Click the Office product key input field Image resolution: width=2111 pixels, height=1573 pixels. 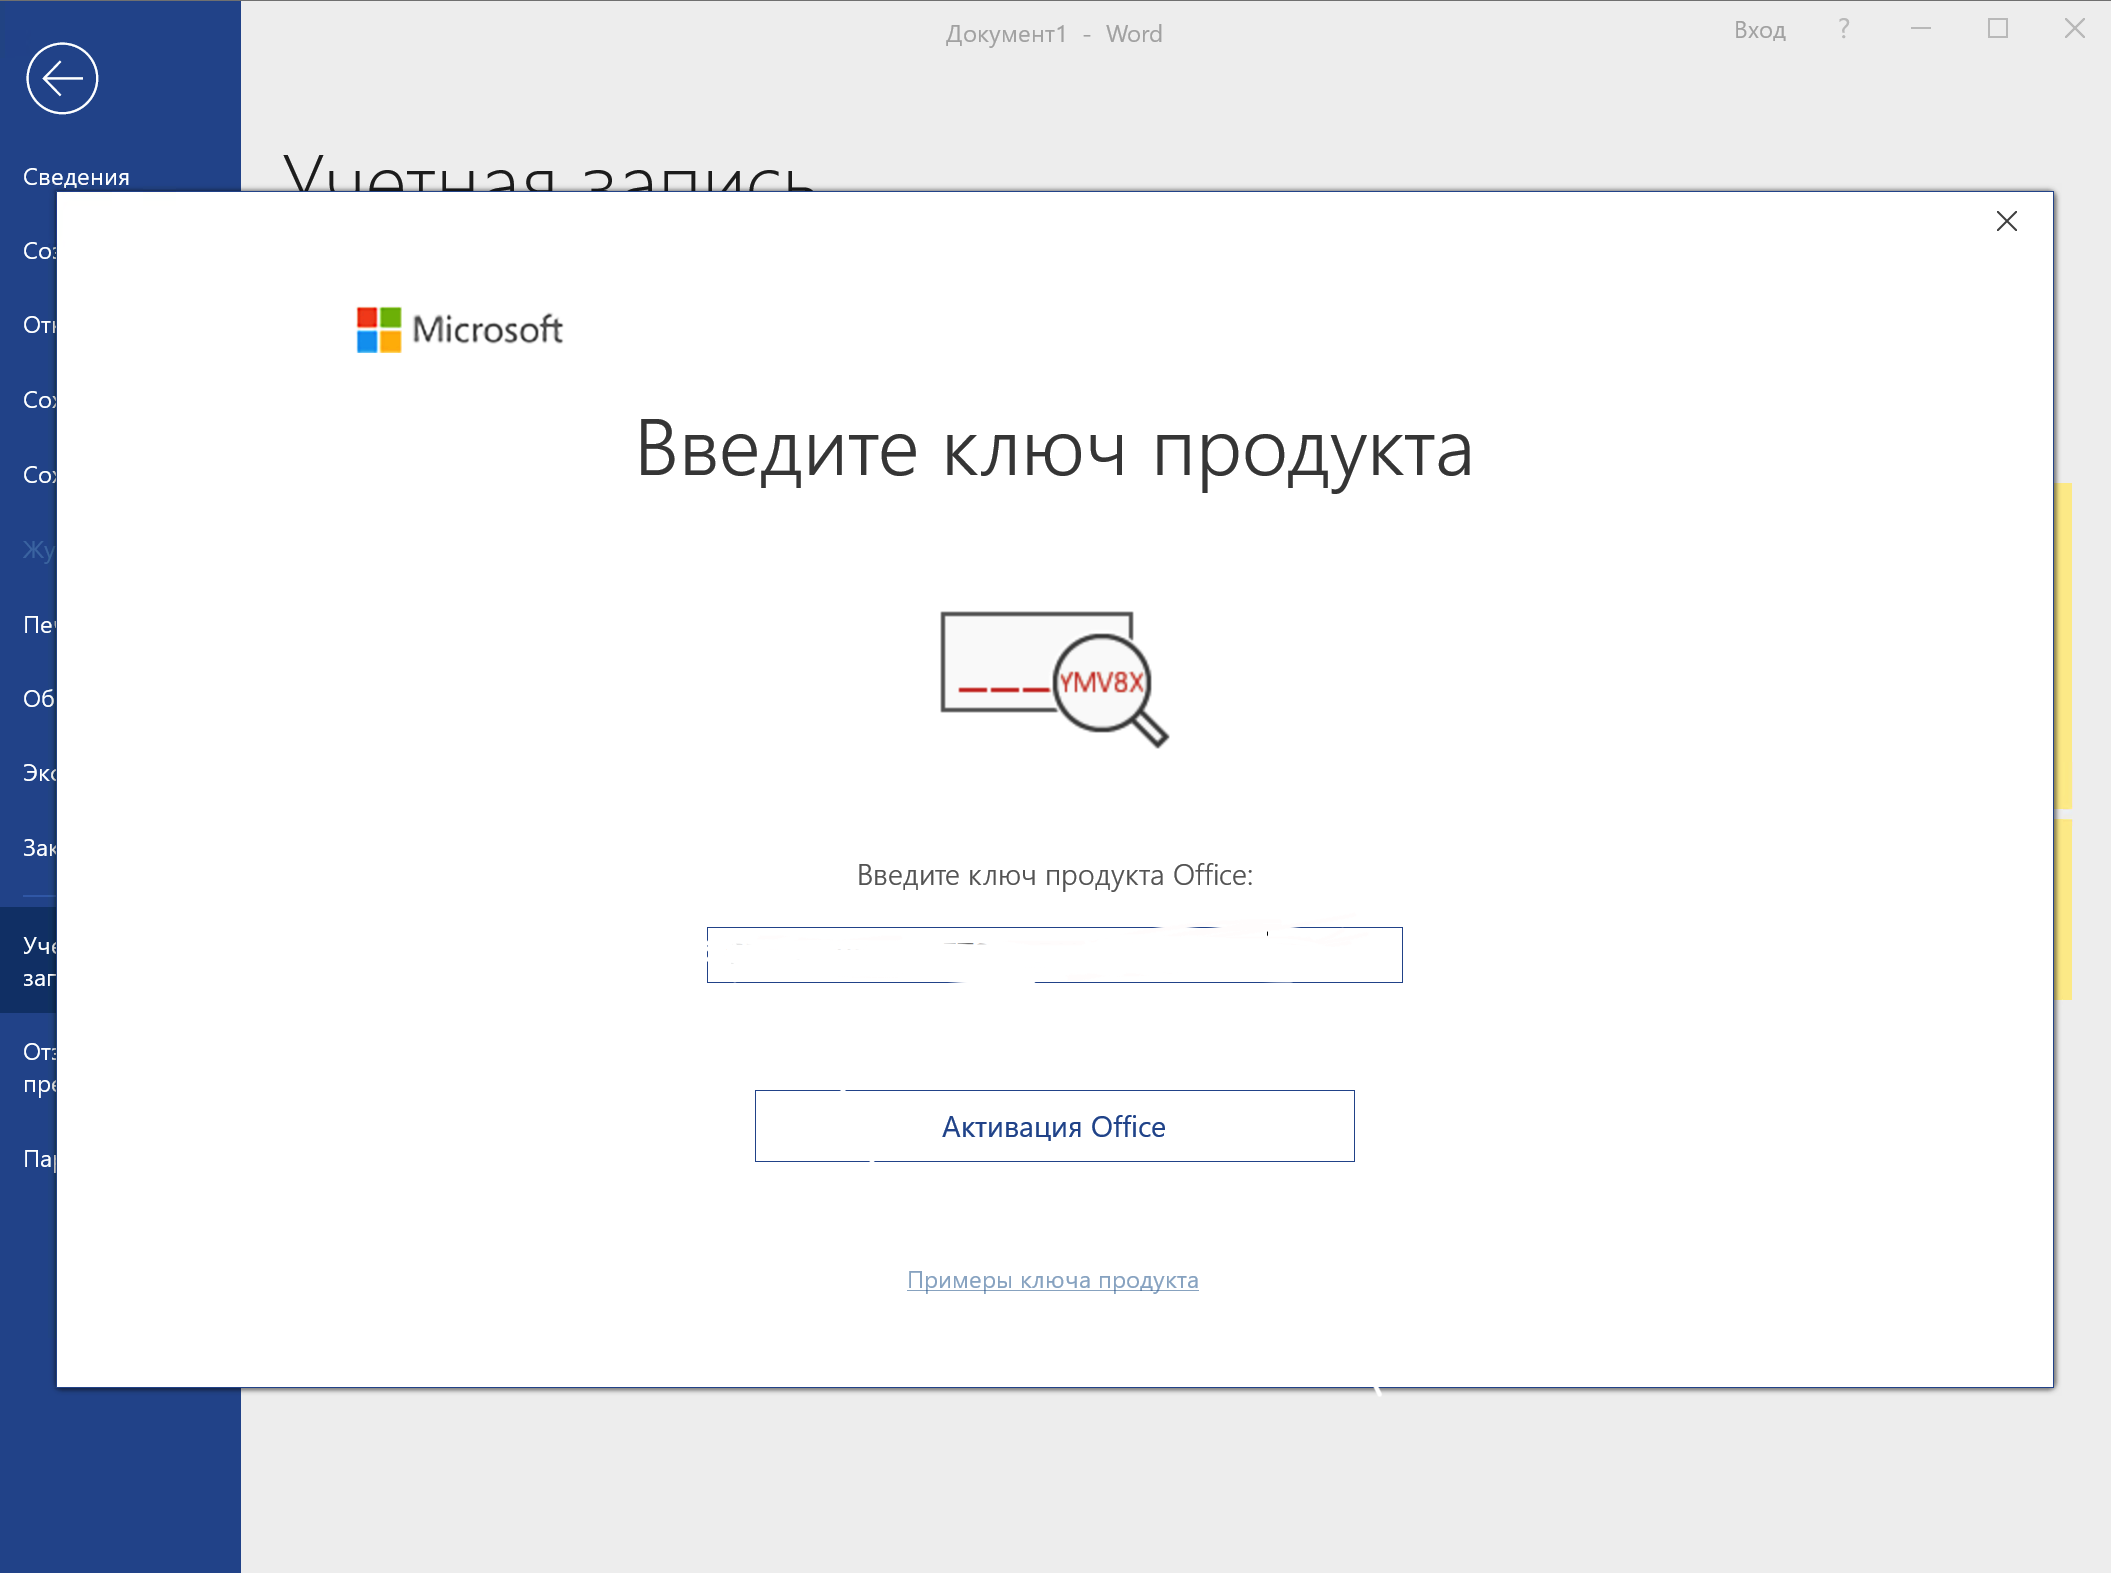1054,955
